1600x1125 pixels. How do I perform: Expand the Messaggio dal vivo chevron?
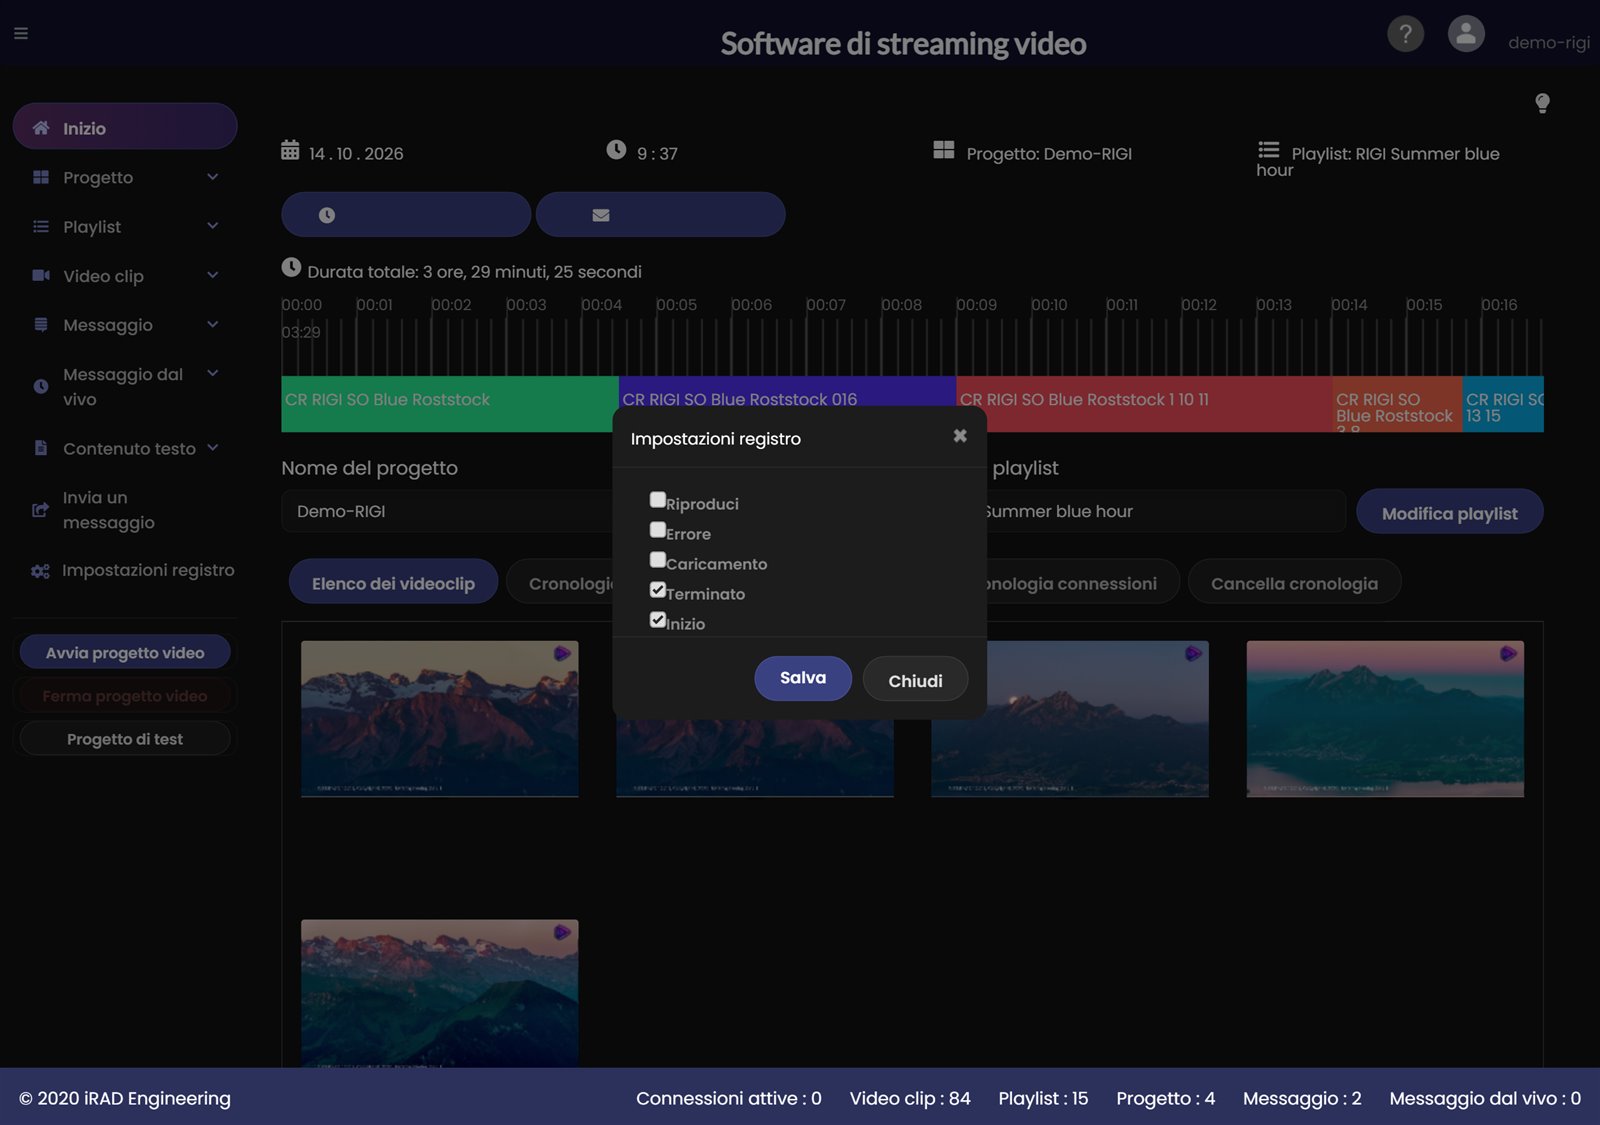[x=213, y=373]
